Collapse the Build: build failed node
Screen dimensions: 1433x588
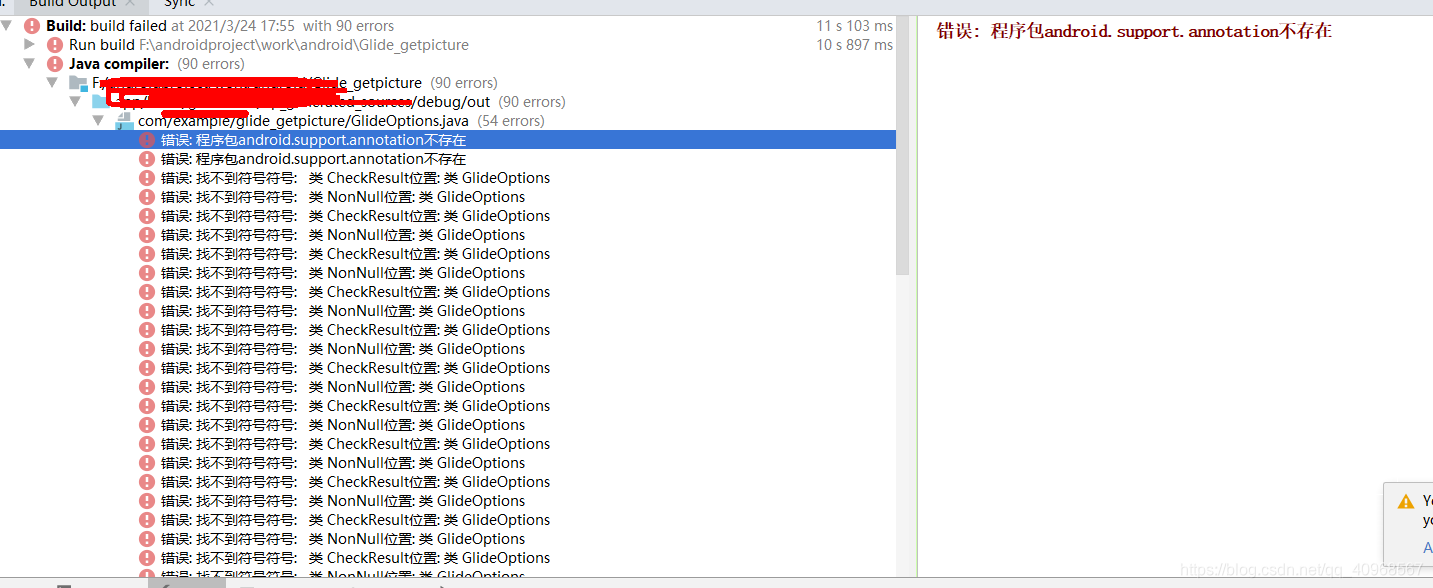(6, 26)
